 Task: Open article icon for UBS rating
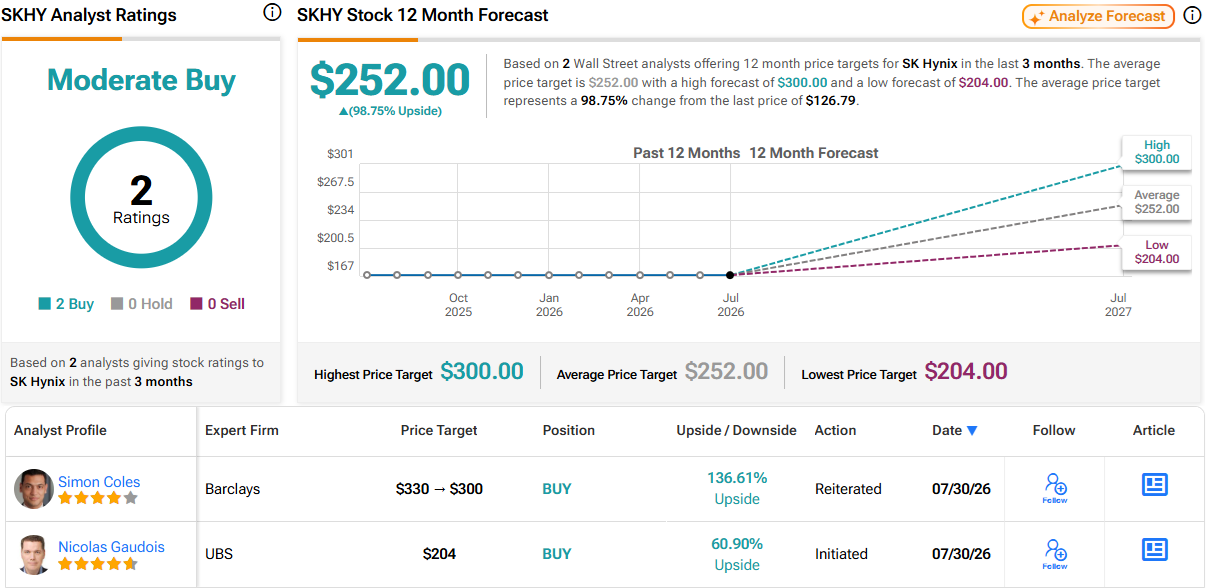pyautogui.click(x=1155, y=549)
